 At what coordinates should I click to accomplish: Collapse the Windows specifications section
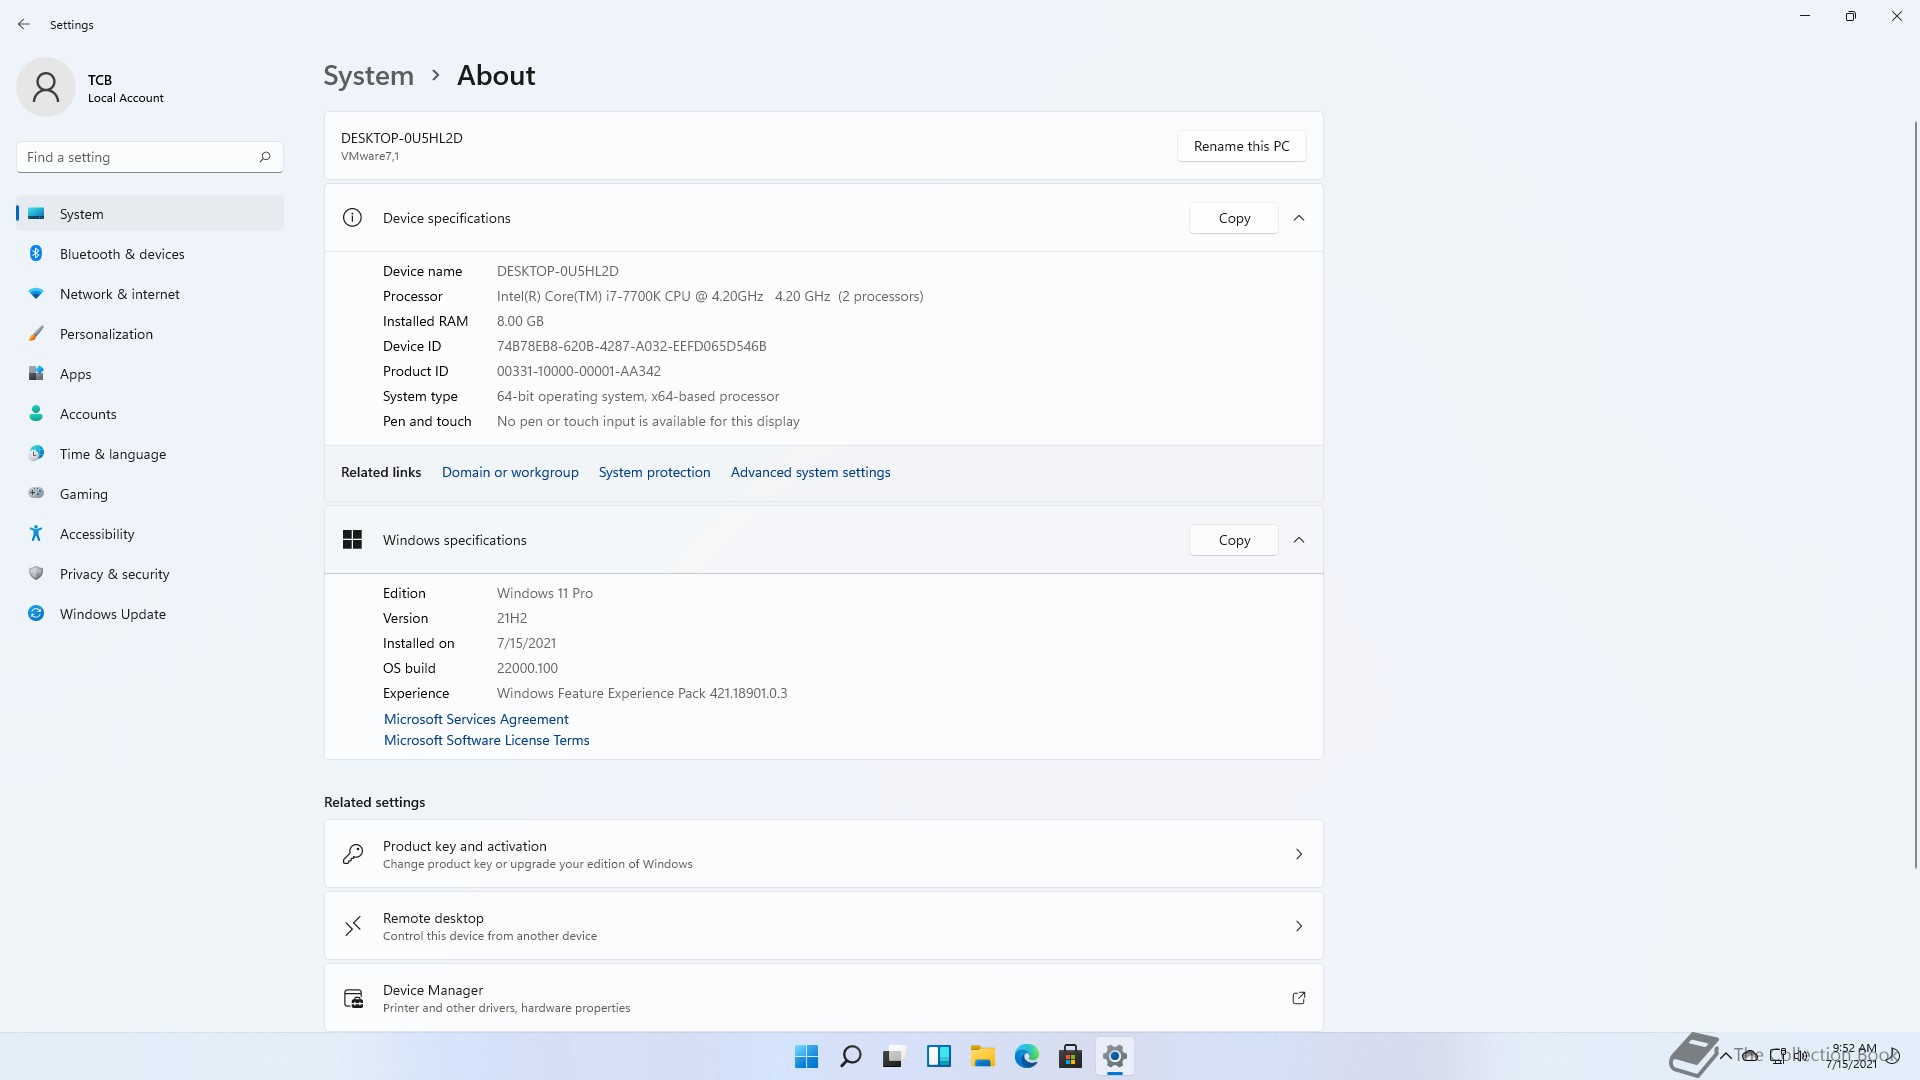tap(1299, 540)
